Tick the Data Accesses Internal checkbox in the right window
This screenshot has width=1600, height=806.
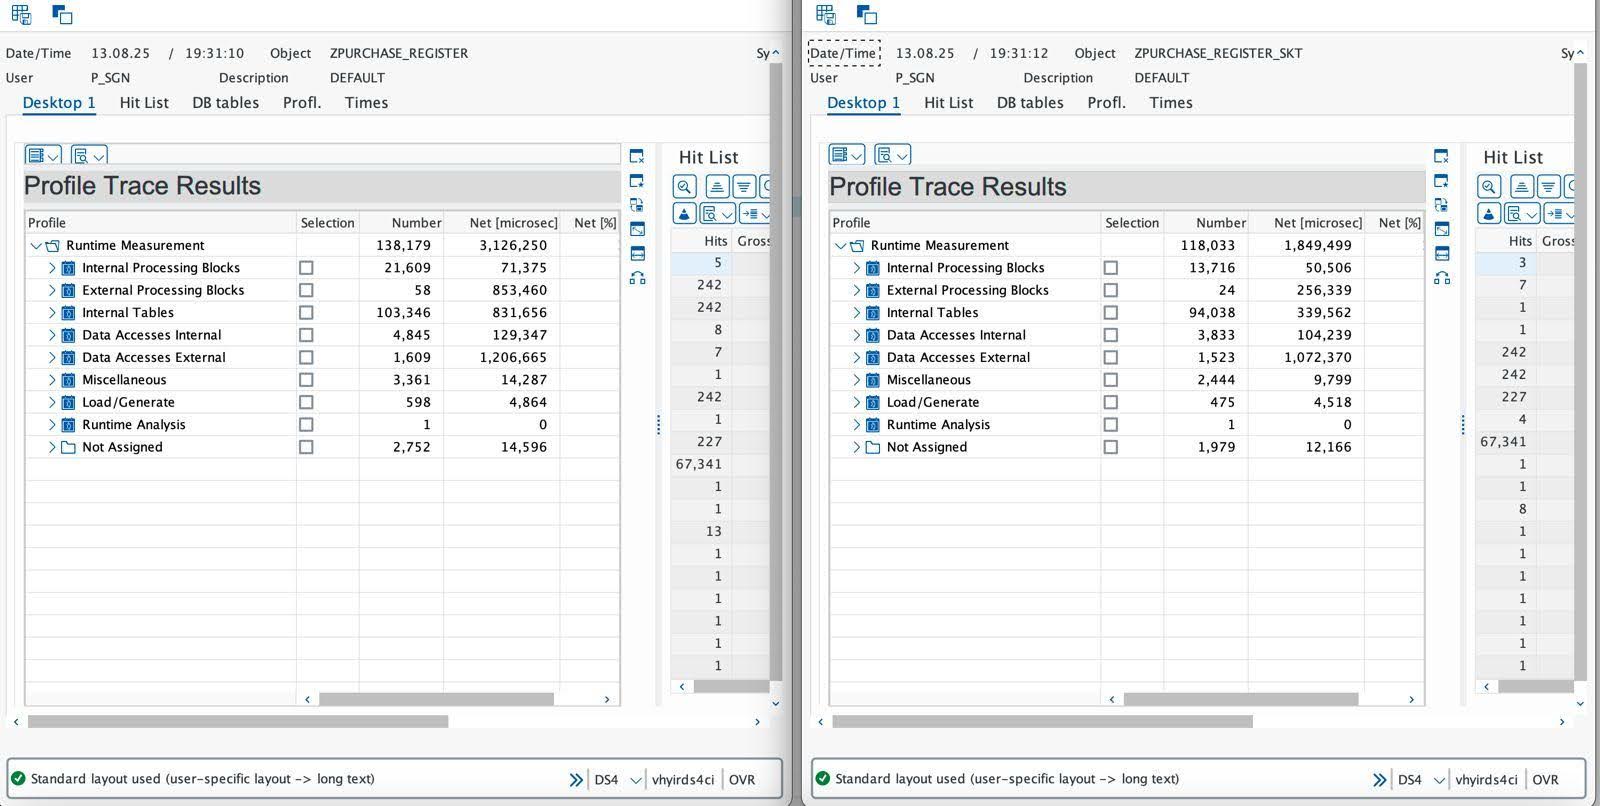[x=1110, y=335]
